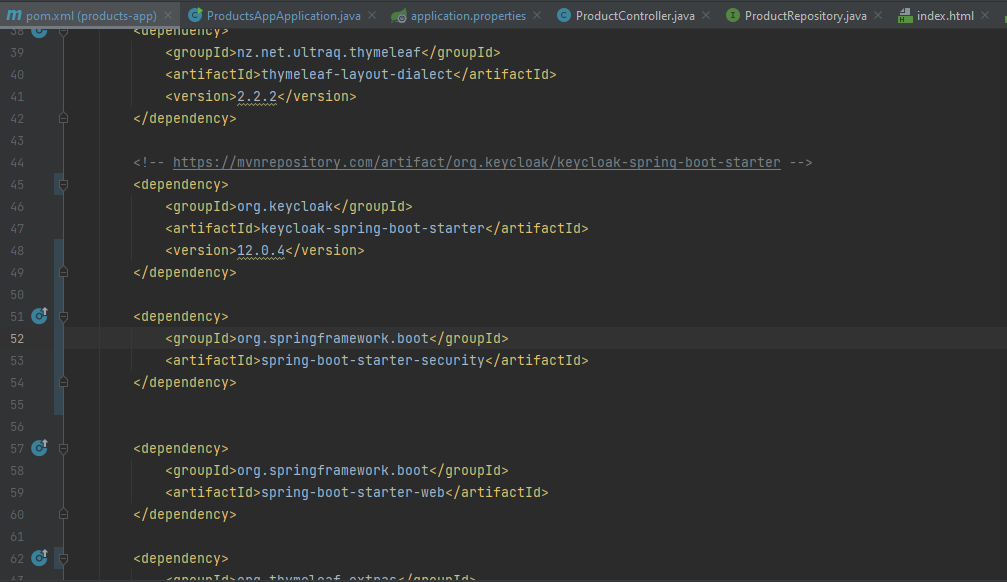This screenshot has height=582, width=1007.
Task: Click the fold end marker on line 54
Action: click(x=64, y=382)
